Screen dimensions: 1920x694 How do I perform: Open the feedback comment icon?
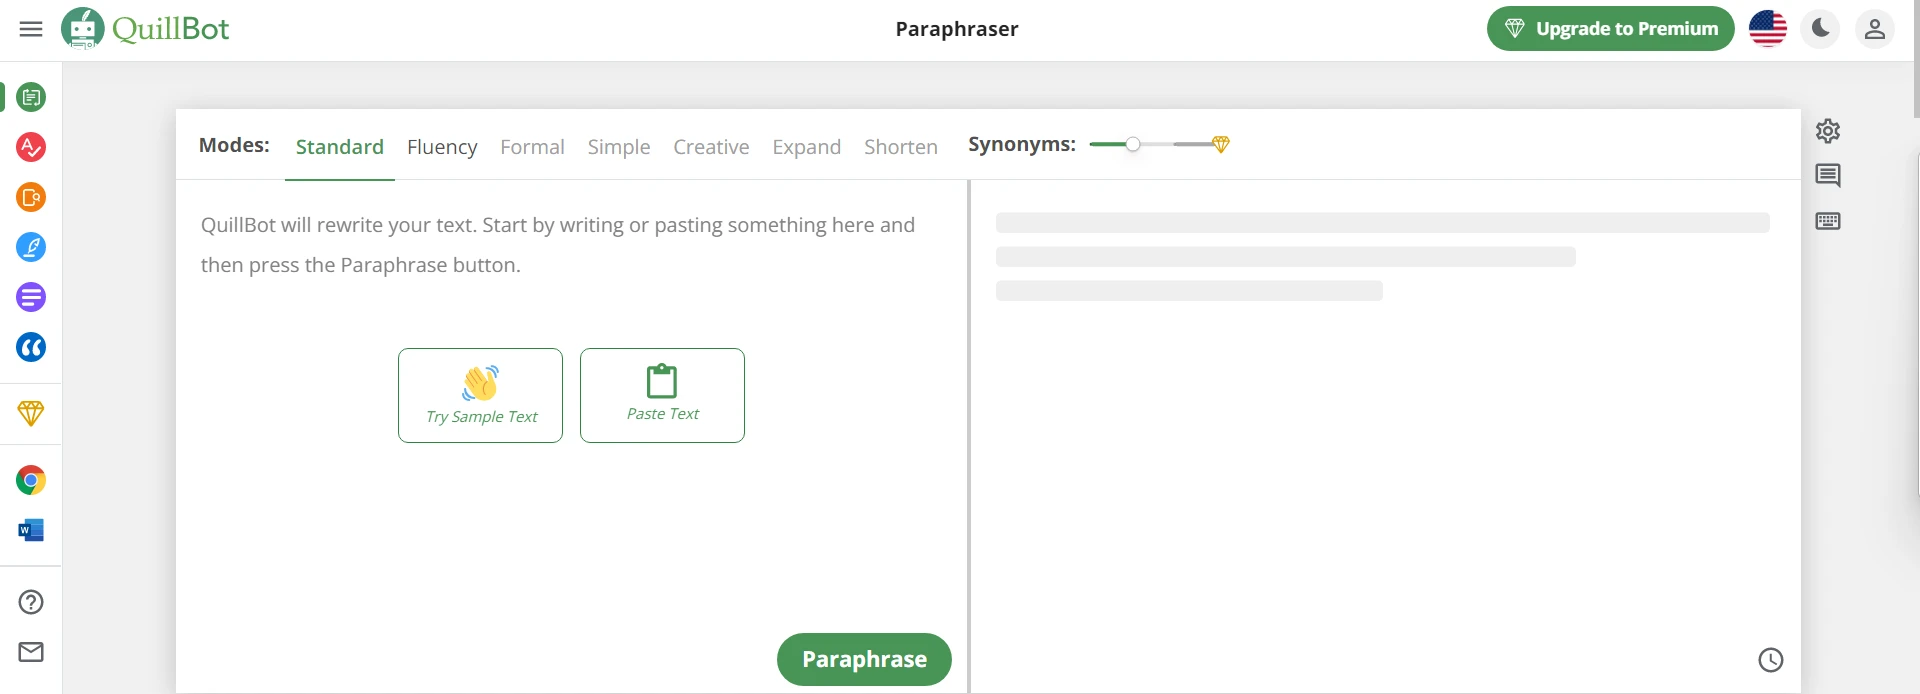click(1828, 176)
